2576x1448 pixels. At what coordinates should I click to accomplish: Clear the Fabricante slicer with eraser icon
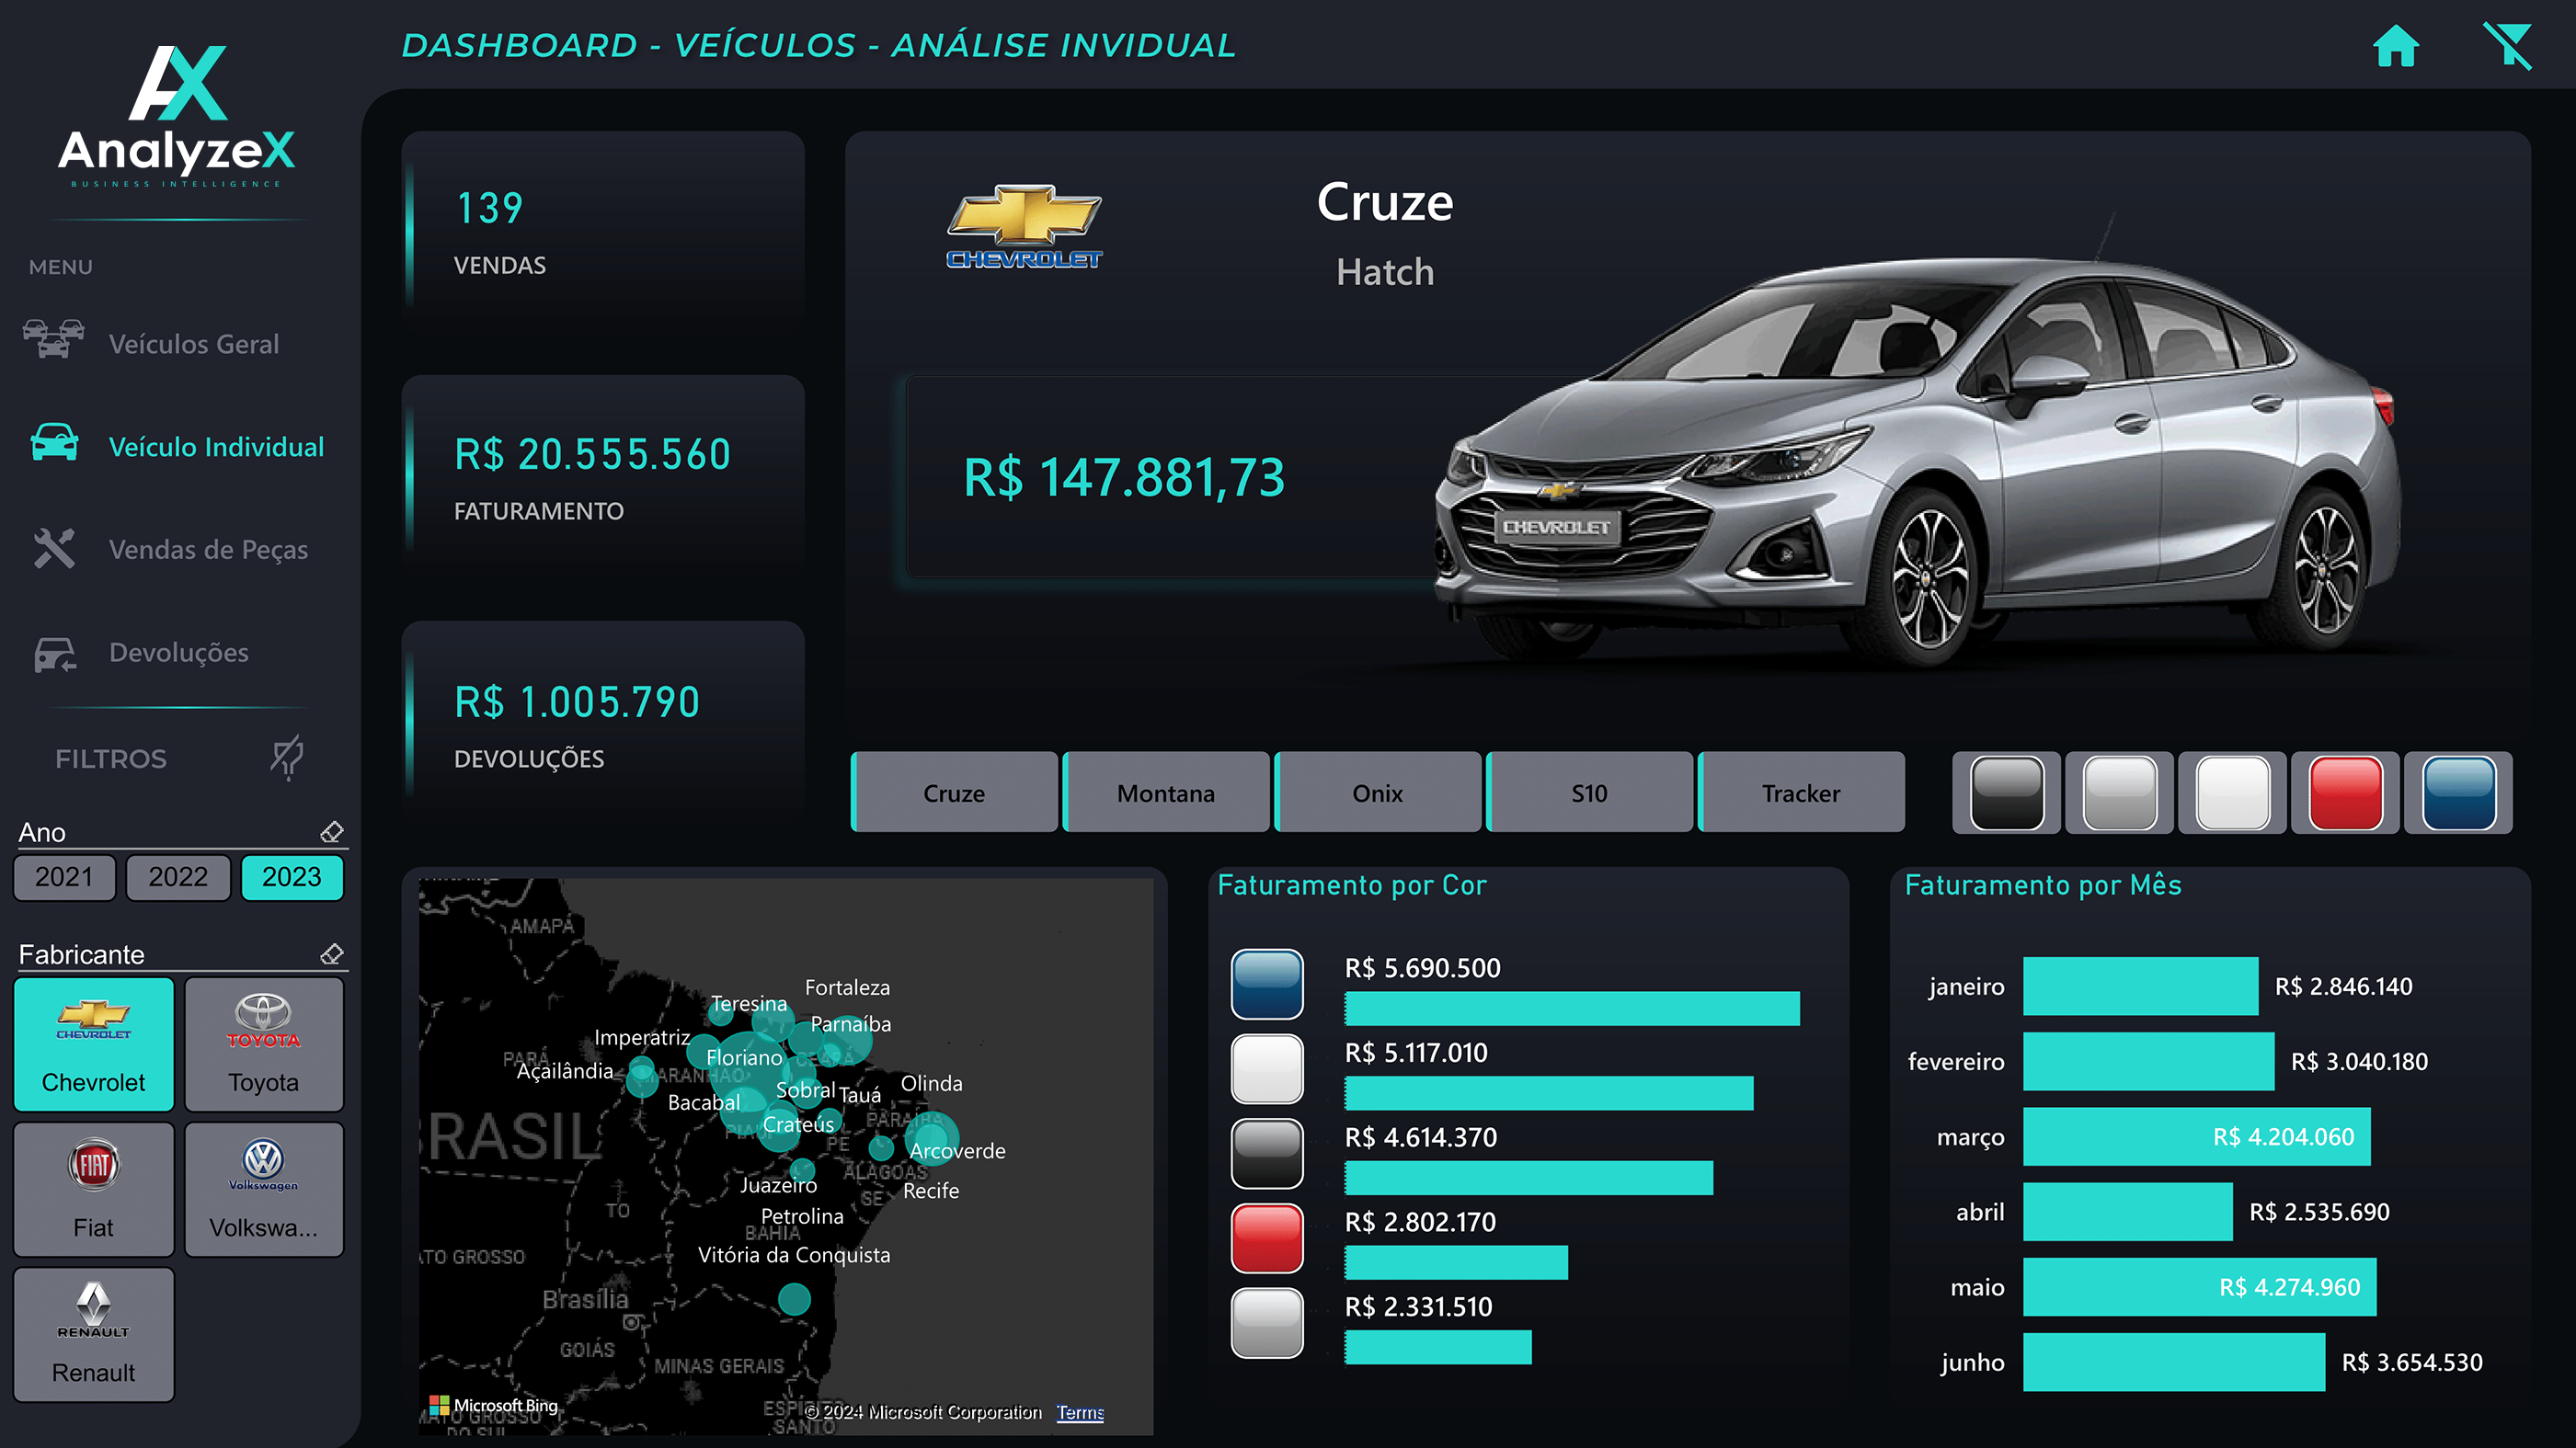tap(332, 953)
